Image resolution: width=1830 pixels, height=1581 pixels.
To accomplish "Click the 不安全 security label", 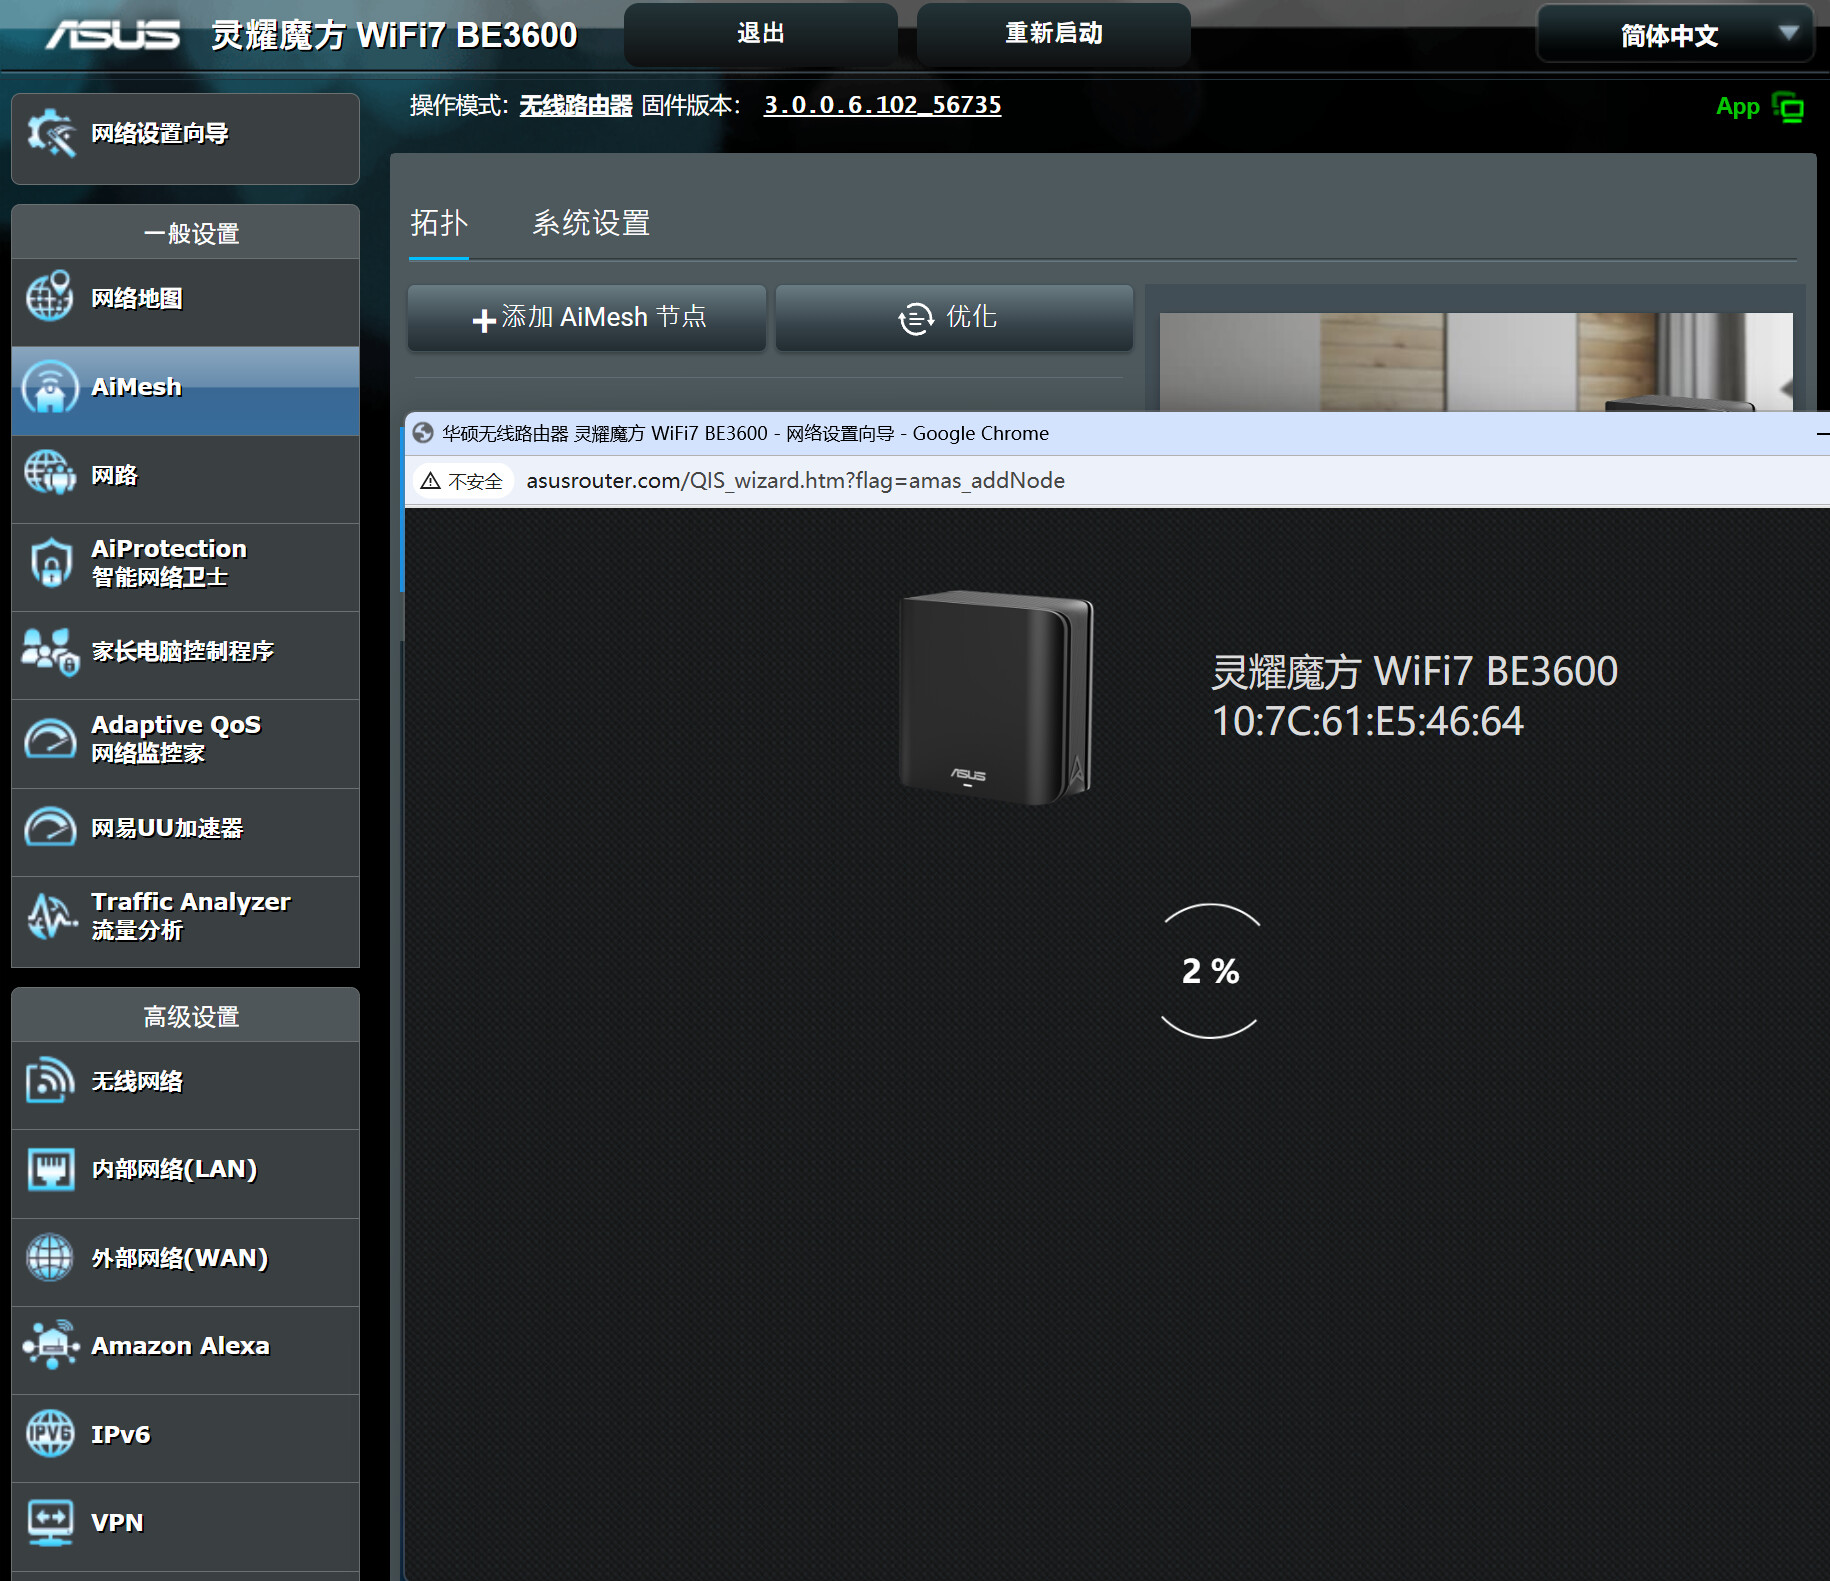I will coord(475,482).
